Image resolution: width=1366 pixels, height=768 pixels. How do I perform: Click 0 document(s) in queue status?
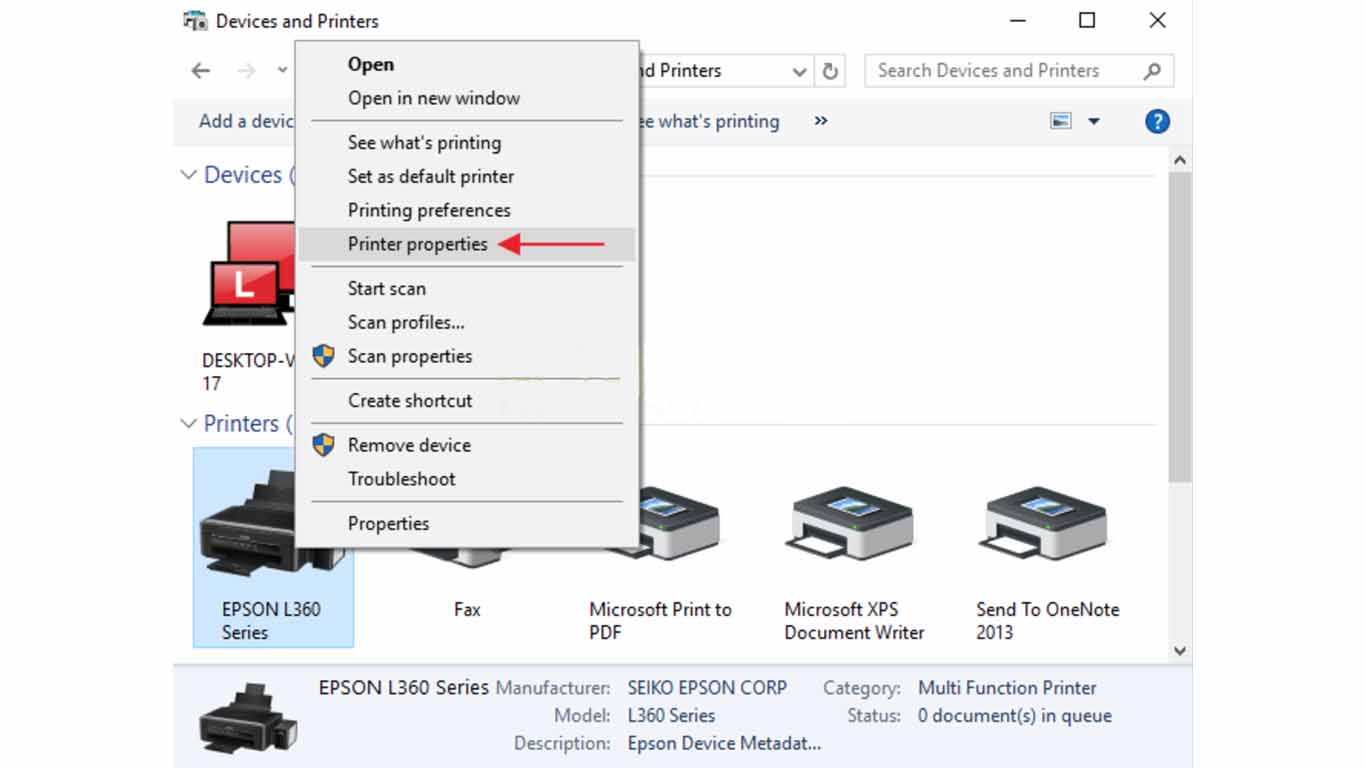(x=1014, y=716)
